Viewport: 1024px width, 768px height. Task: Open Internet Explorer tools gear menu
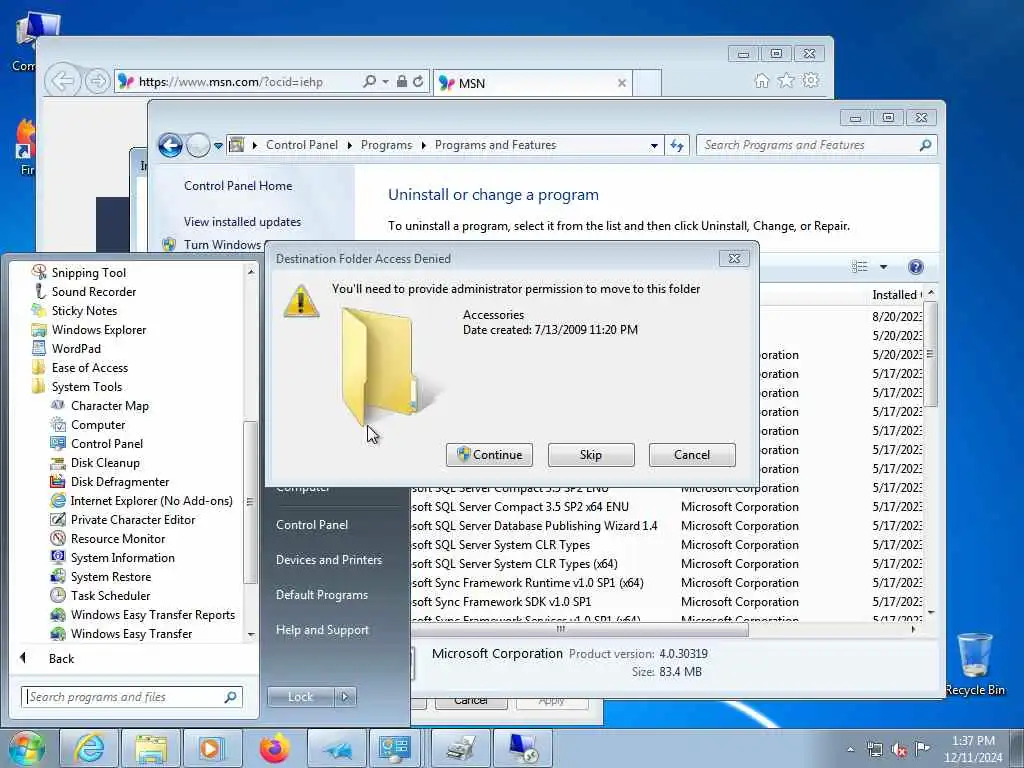tap(810, 80)
